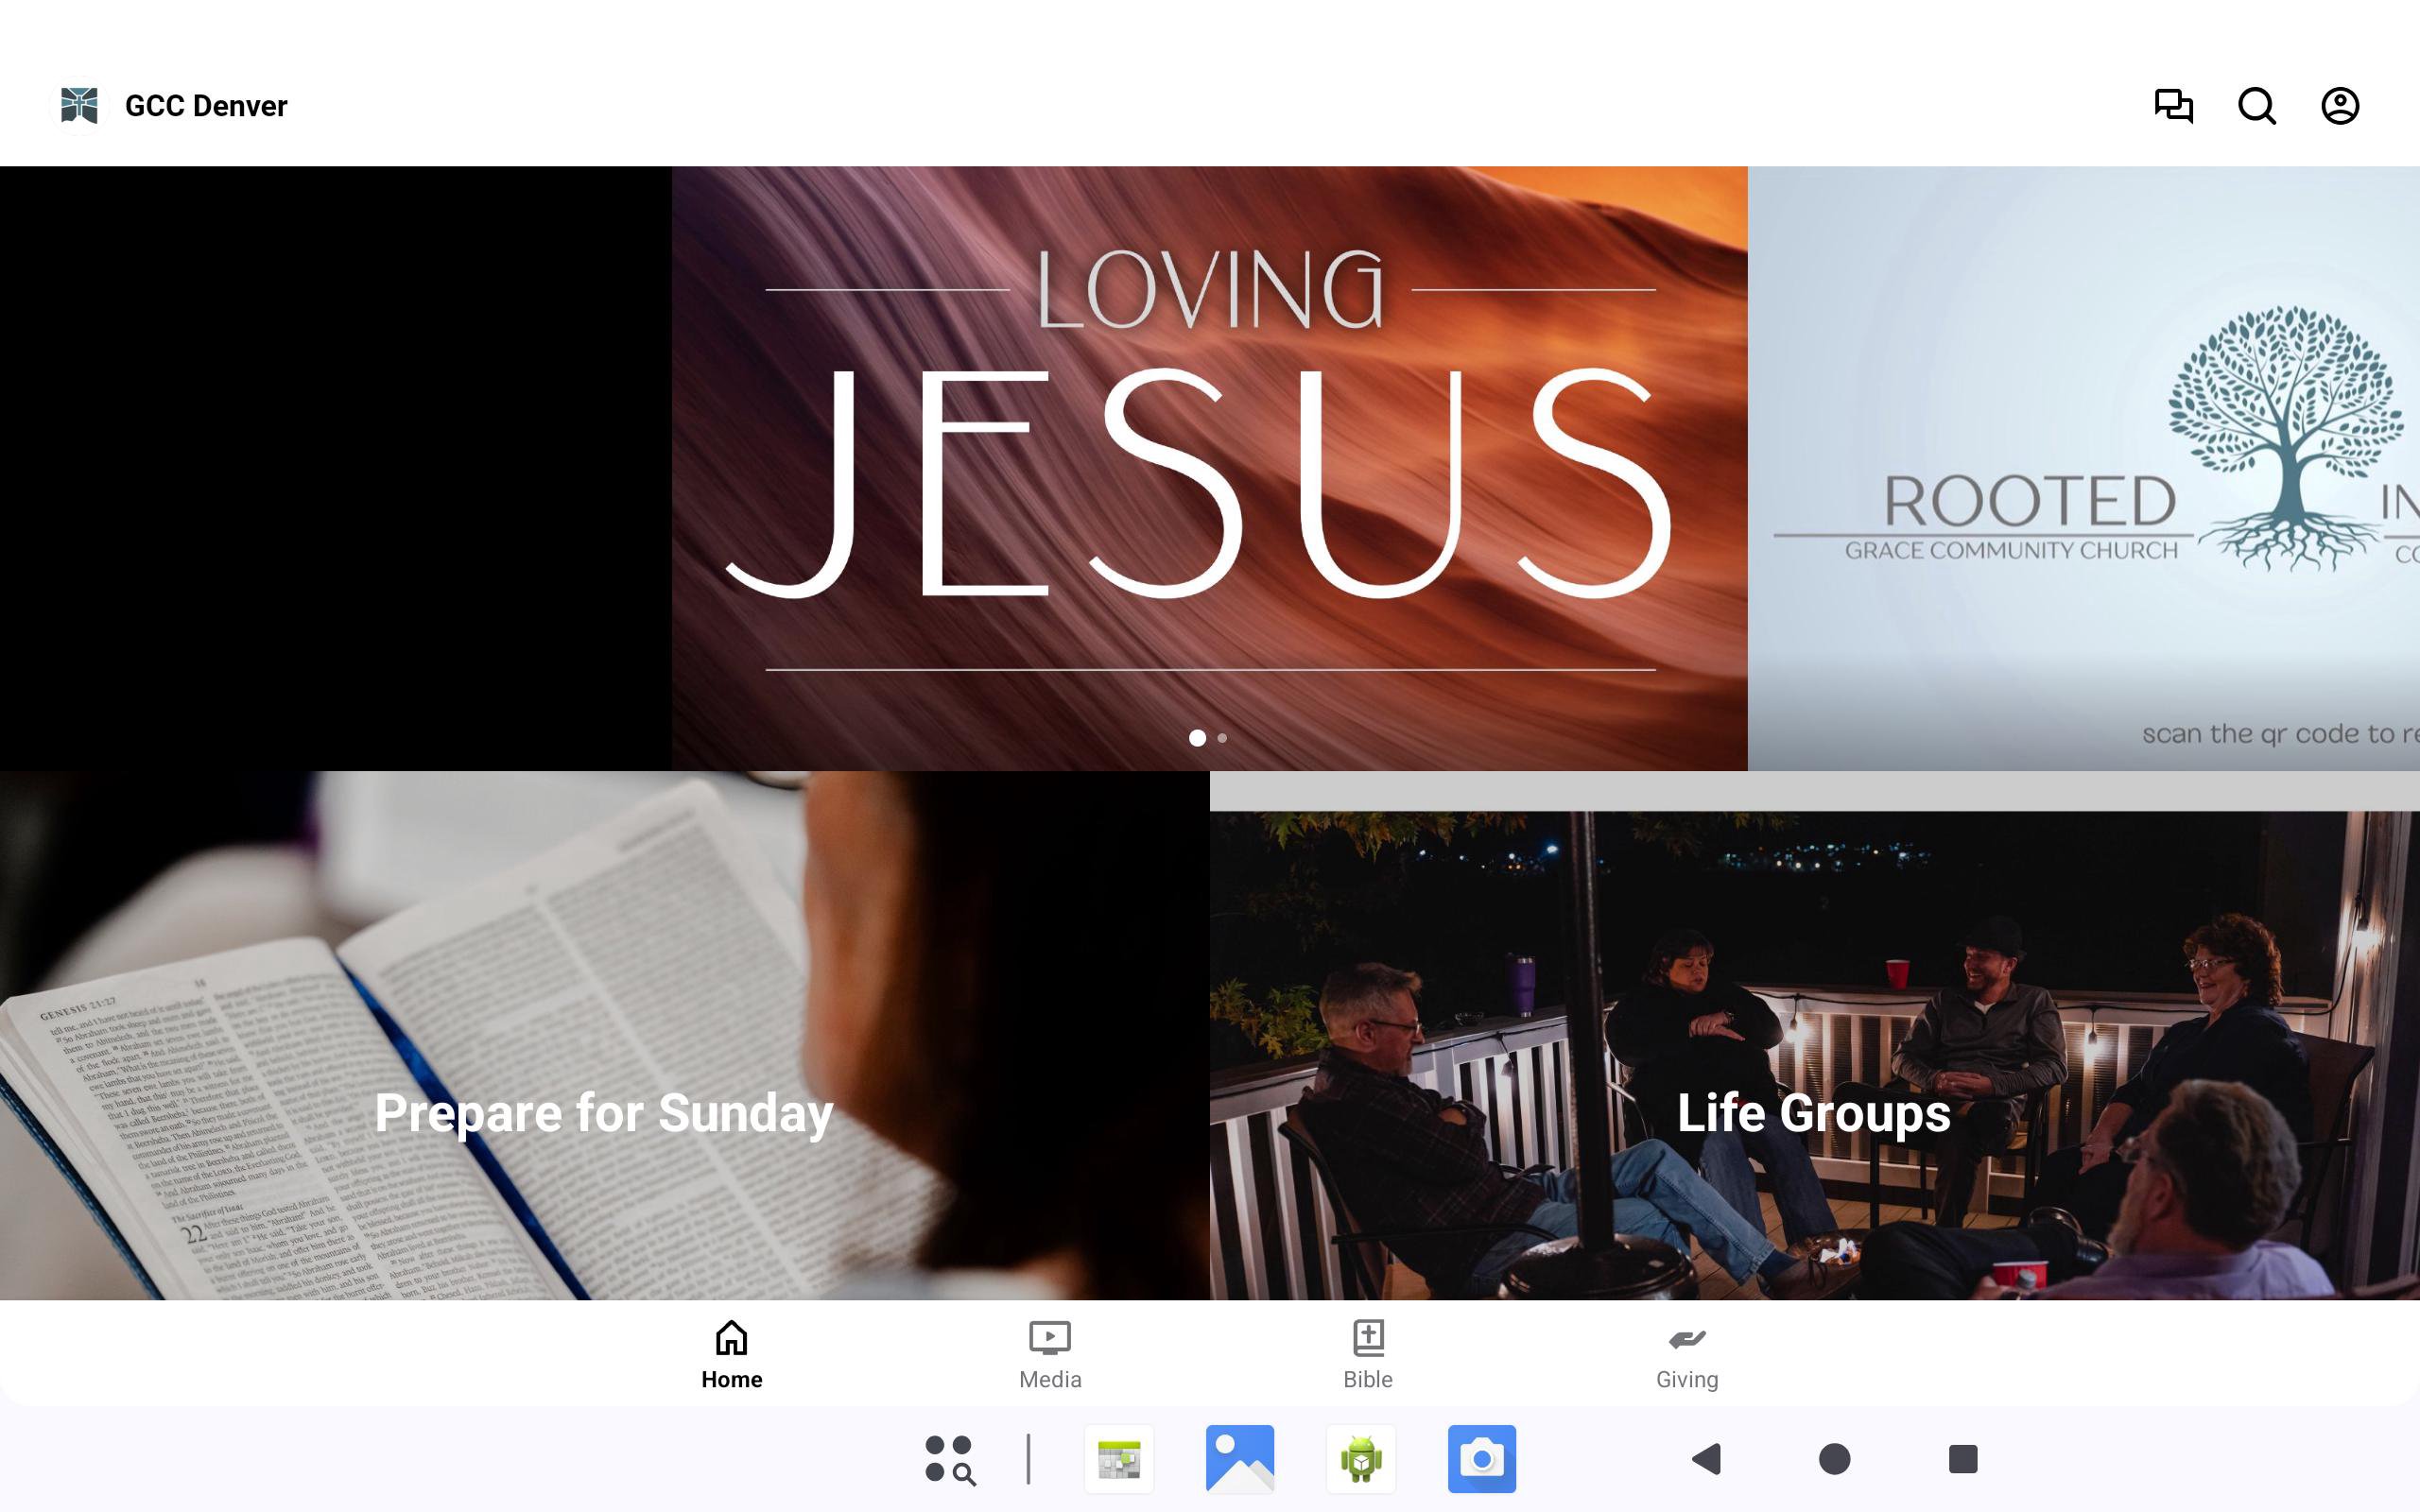Open the search magnifier icon
This screenshot has height=1512, width=2420.
pyautogui.click(x=2256, y=106)
